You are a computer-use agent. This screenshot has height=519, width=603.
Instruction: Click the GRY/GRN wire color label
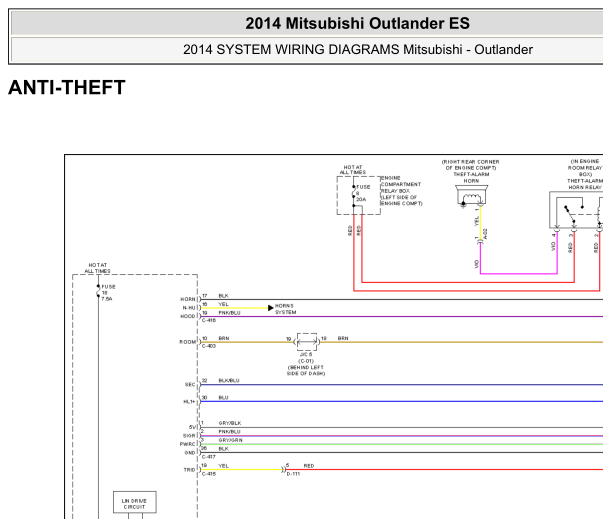230,440
